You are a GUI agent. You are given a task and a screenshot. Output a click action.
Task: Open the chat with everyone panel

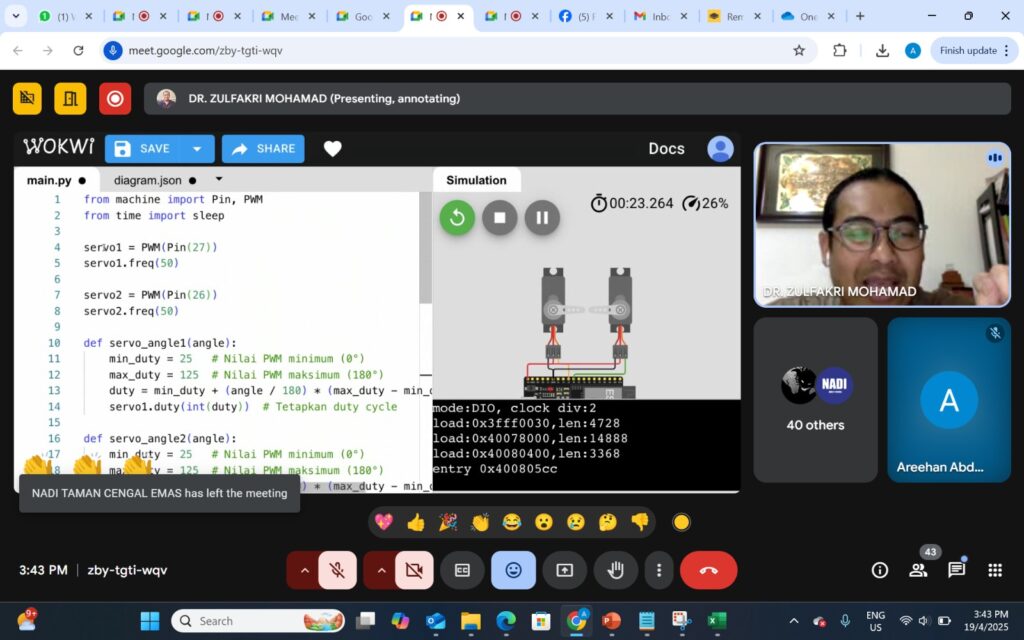click(956, 570)
